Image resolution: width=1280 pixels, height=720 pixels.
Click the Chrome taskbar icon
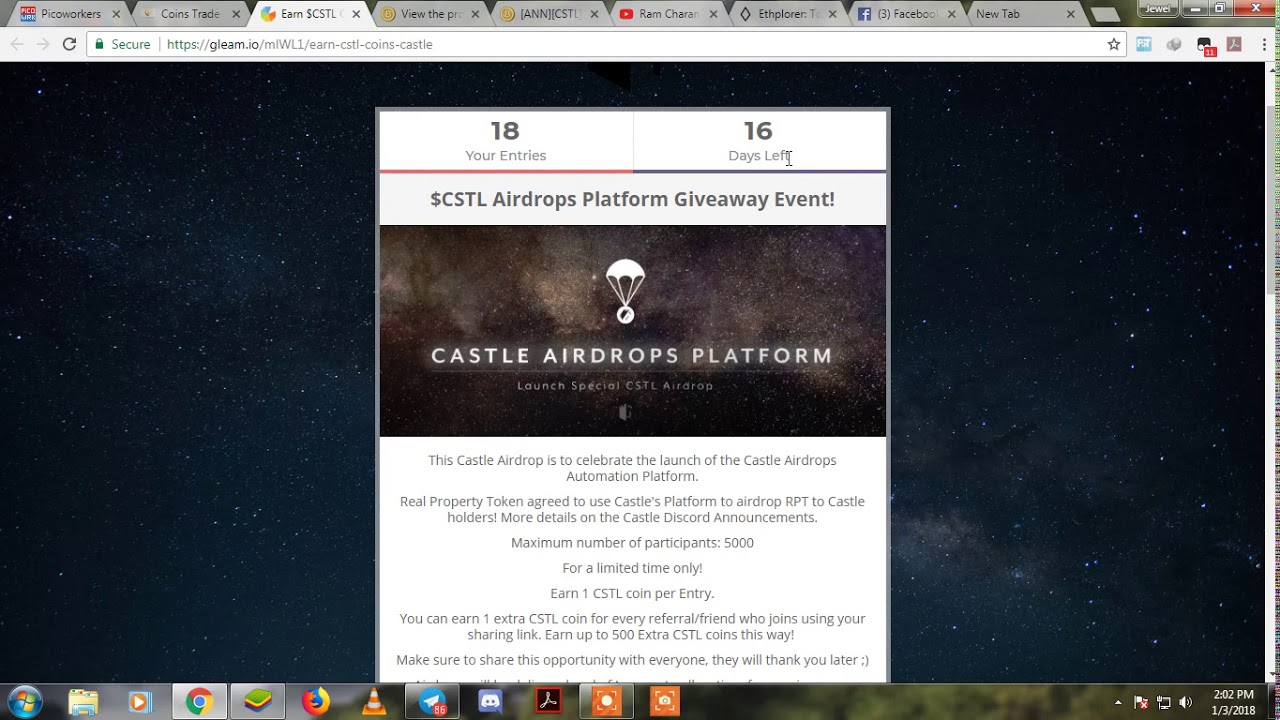[x=199, y=702]
